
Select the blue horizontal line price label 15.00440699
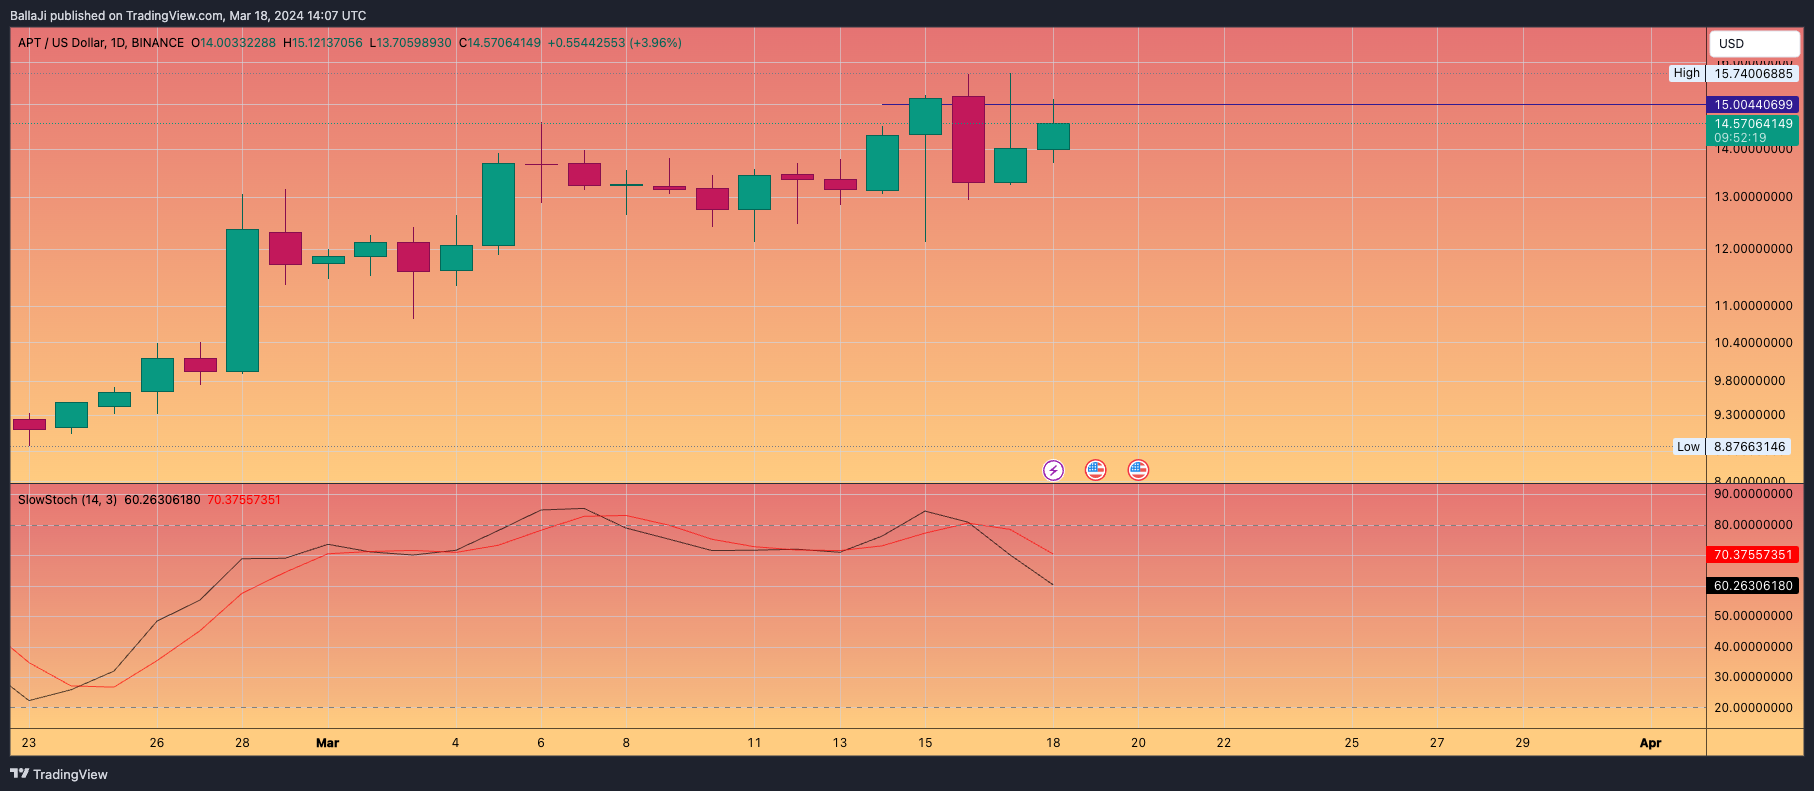click(1753, 104)
